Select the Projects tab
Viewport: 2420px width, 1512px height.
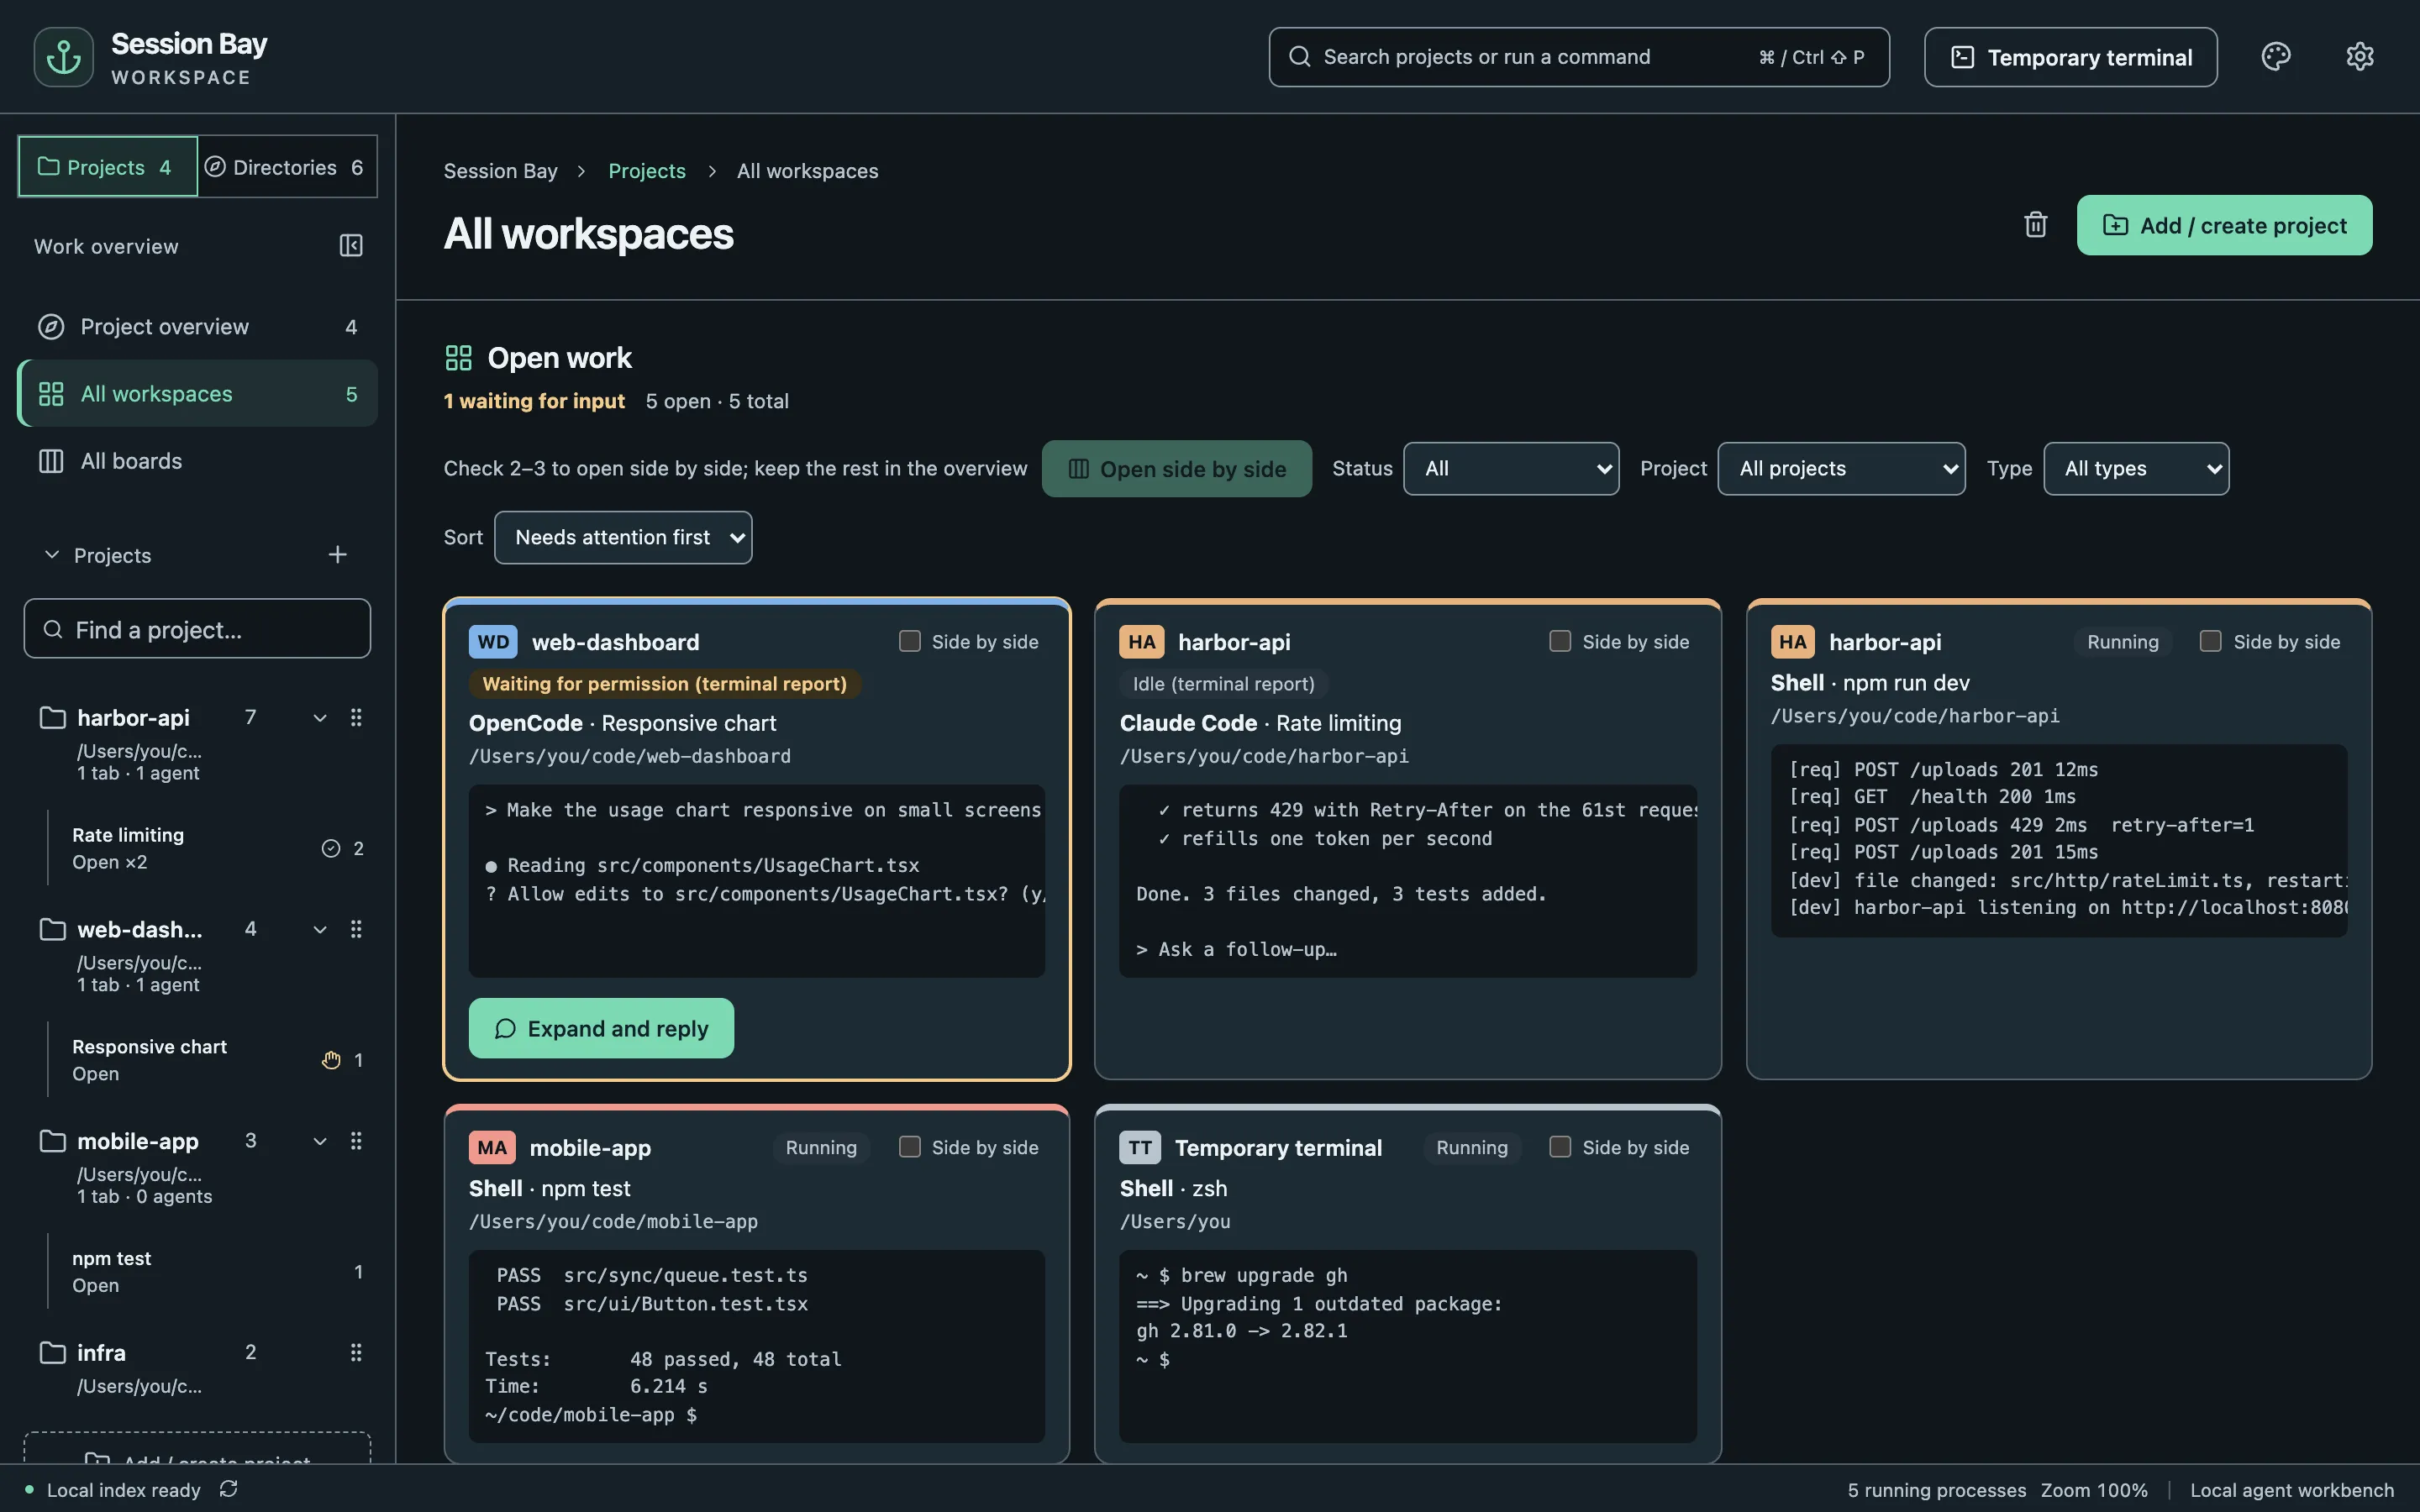pos(108,167)
